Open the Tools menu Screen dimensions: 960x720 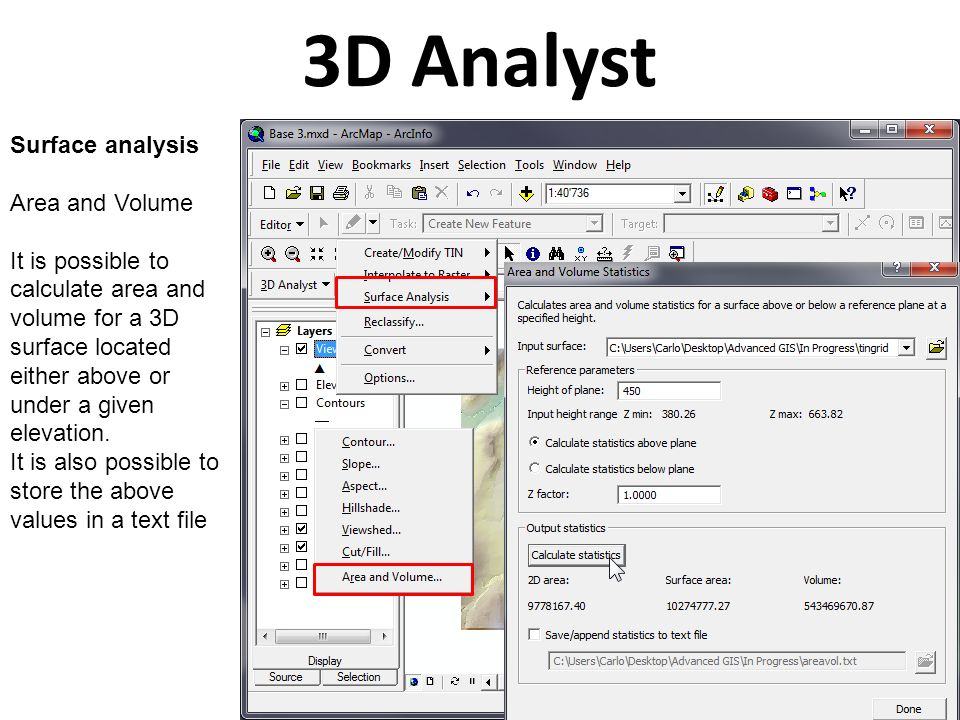click(x=529, y=165)
